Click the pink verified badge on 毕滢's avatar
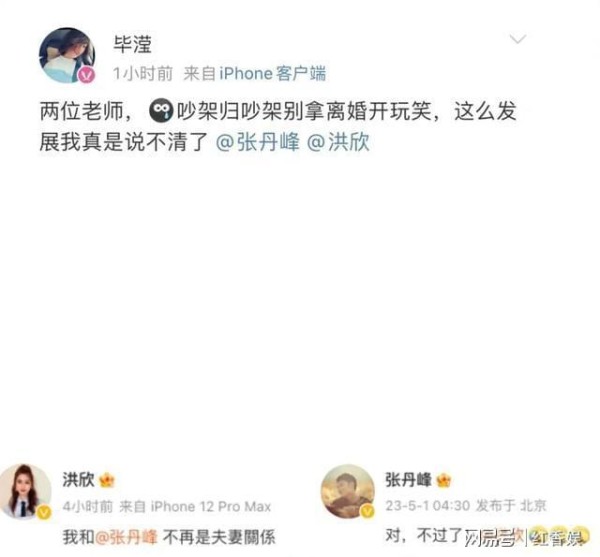 (87, 75)
